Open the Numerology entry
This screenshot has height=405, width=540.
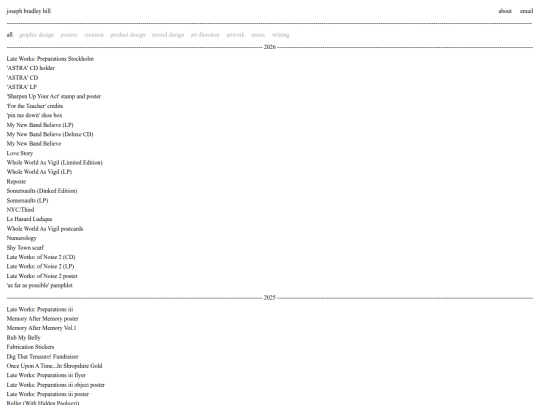tap(21, 238)
